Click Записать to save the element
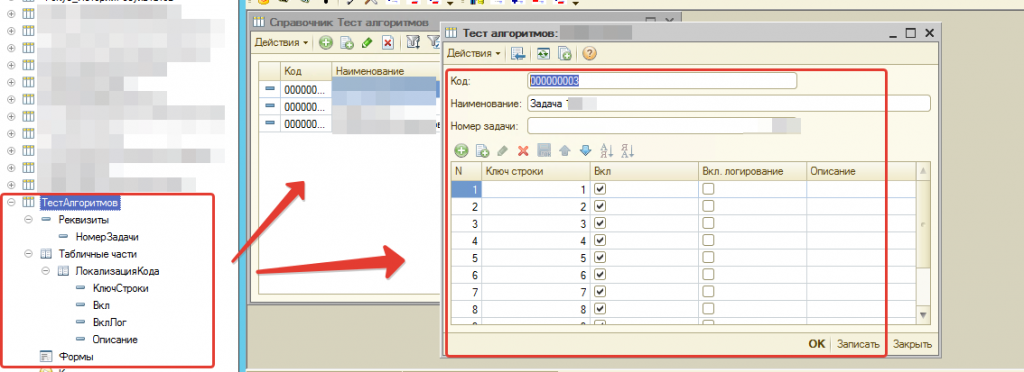This screenshot has height=372, width=1024. (x=859, y=344)
